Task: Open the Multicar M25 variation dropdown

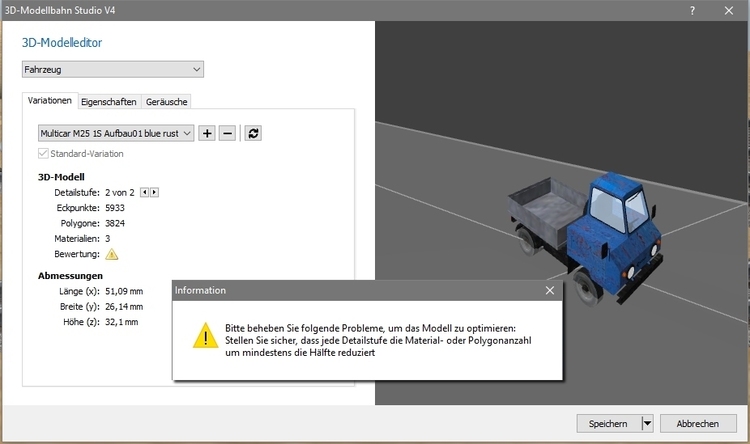Action: pos(116,133)
